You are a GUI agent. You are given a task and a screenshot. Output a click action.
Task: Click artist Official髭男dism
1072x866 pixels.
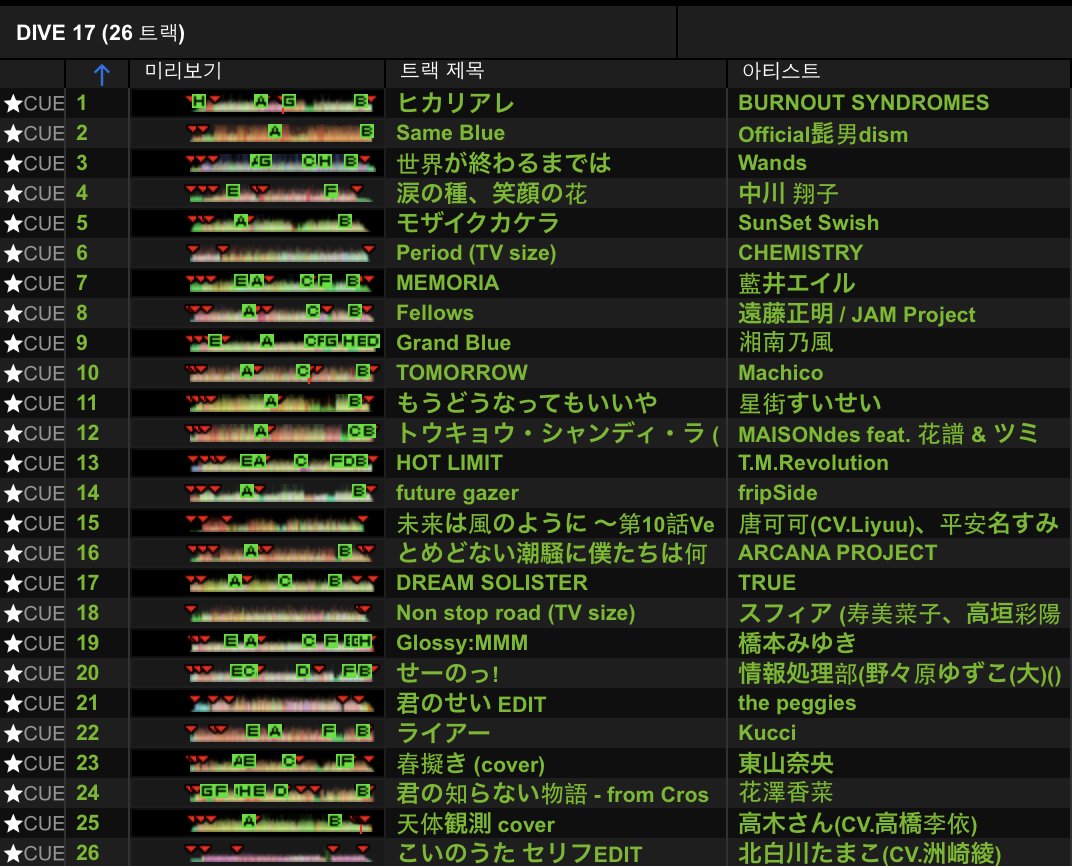click(x=823, y=133)
